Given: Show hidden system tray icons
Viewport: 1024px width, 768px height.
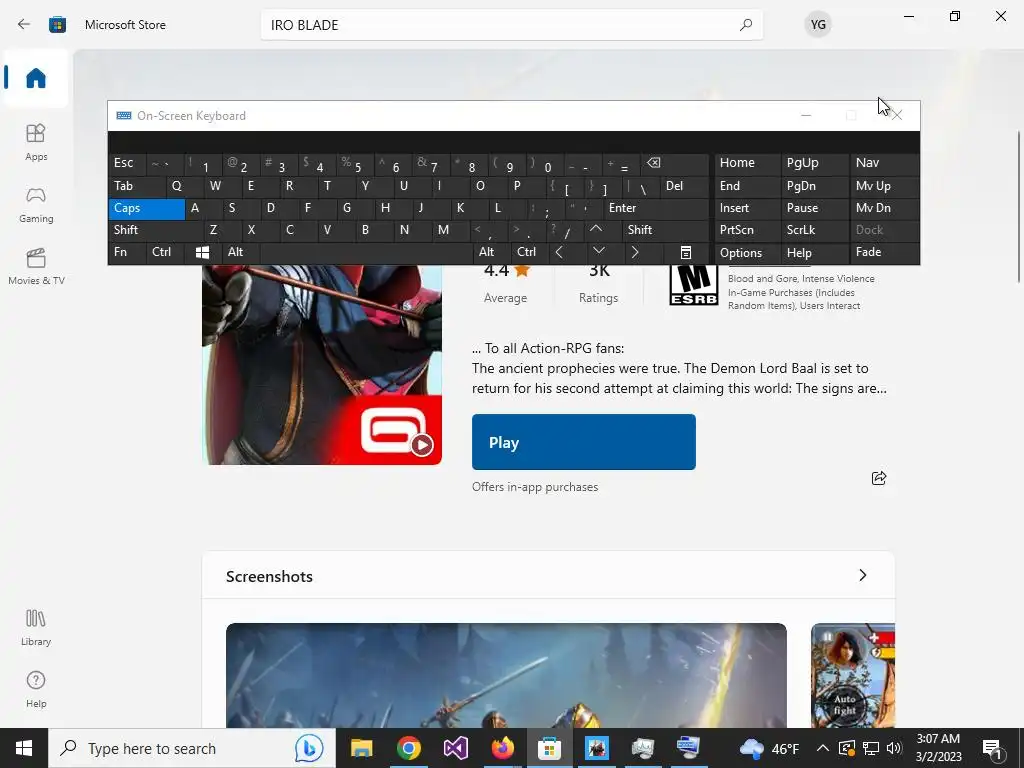Looking at the screenshot, I should click(x=823, y=748).
